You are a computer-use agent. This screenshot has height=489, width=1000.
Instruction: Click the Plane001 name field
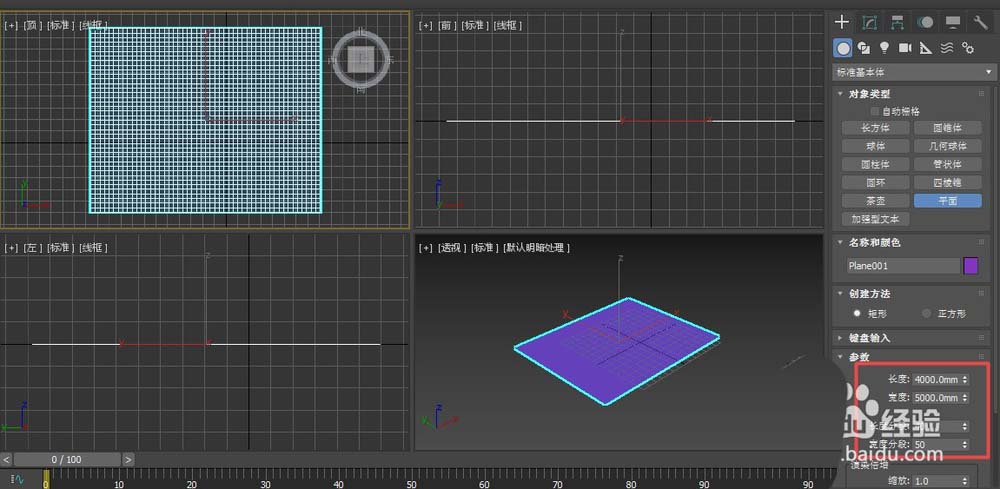903,266
